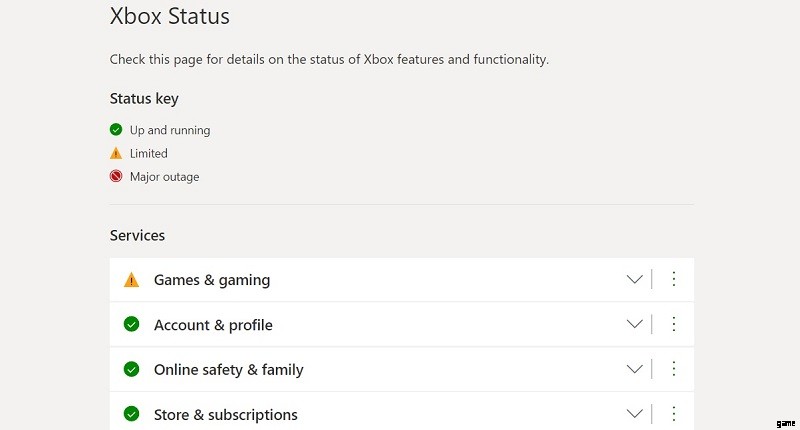This screenshot has width=800, height=430.
Task: Select the Account & profile service label
Action: (x=213, y=325)
